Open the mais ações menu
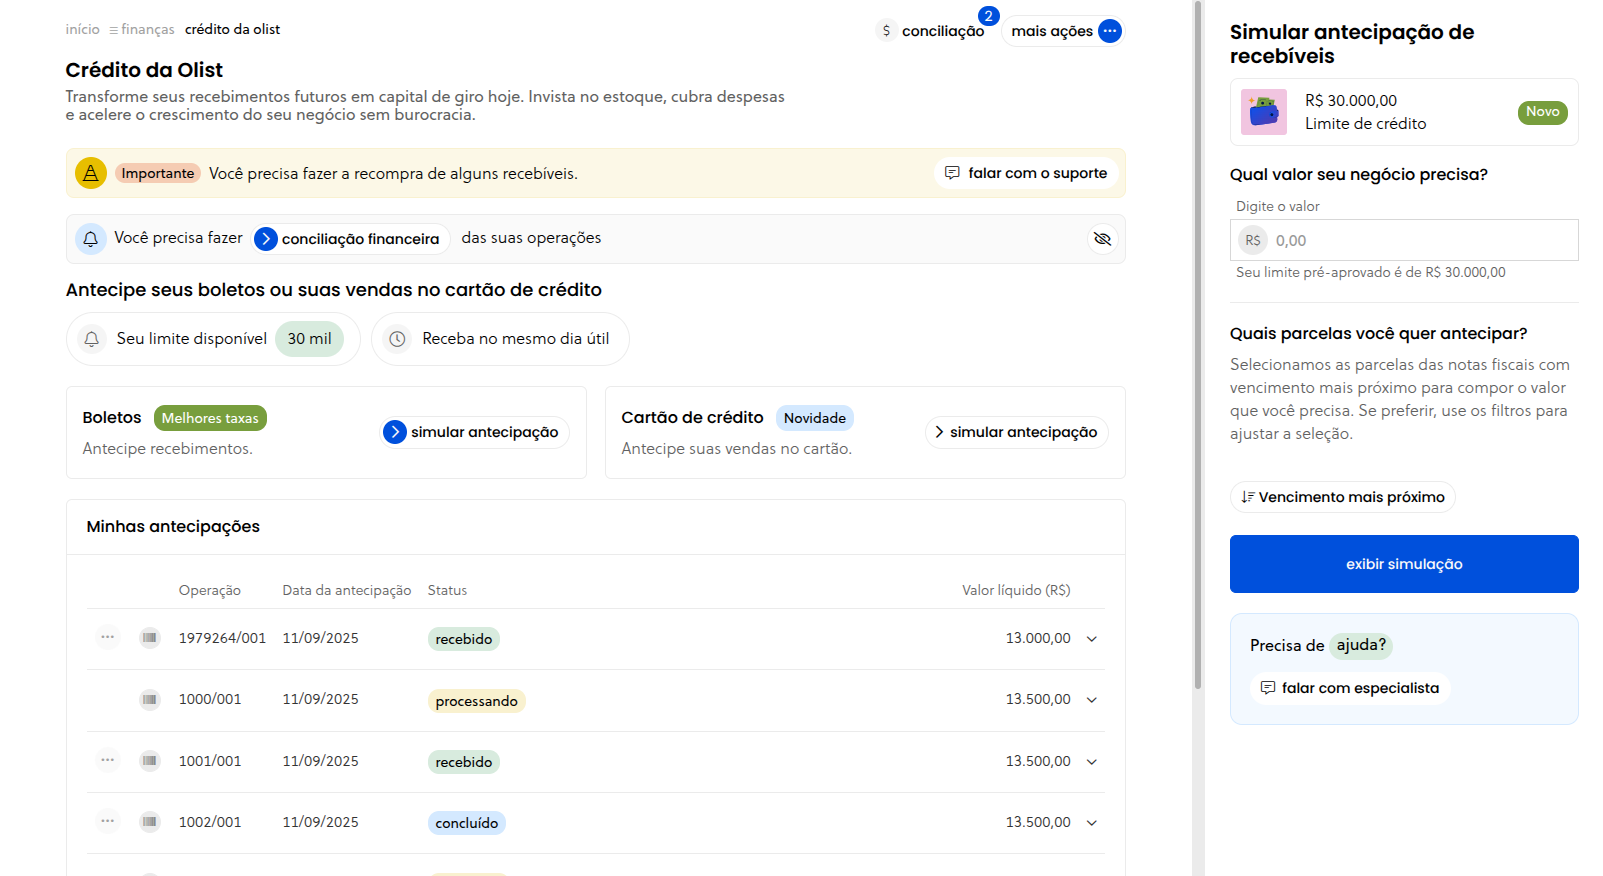 [1065, 31]
